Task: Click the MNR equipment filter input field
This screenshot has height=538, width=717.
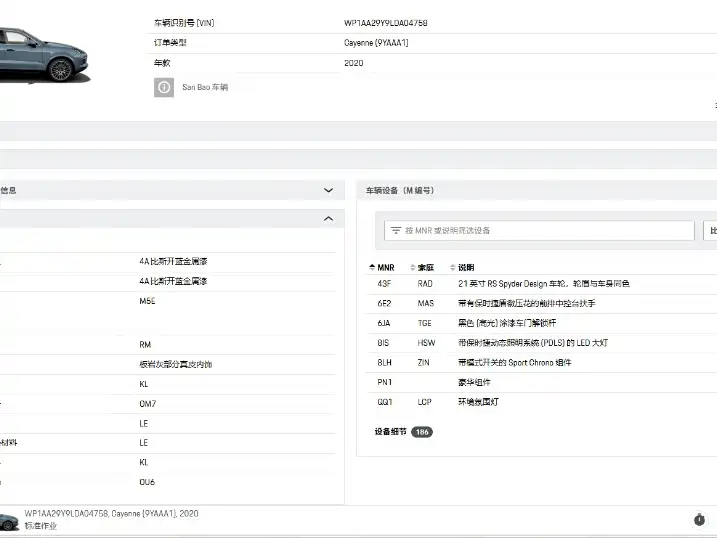Action: coord(540,230)
